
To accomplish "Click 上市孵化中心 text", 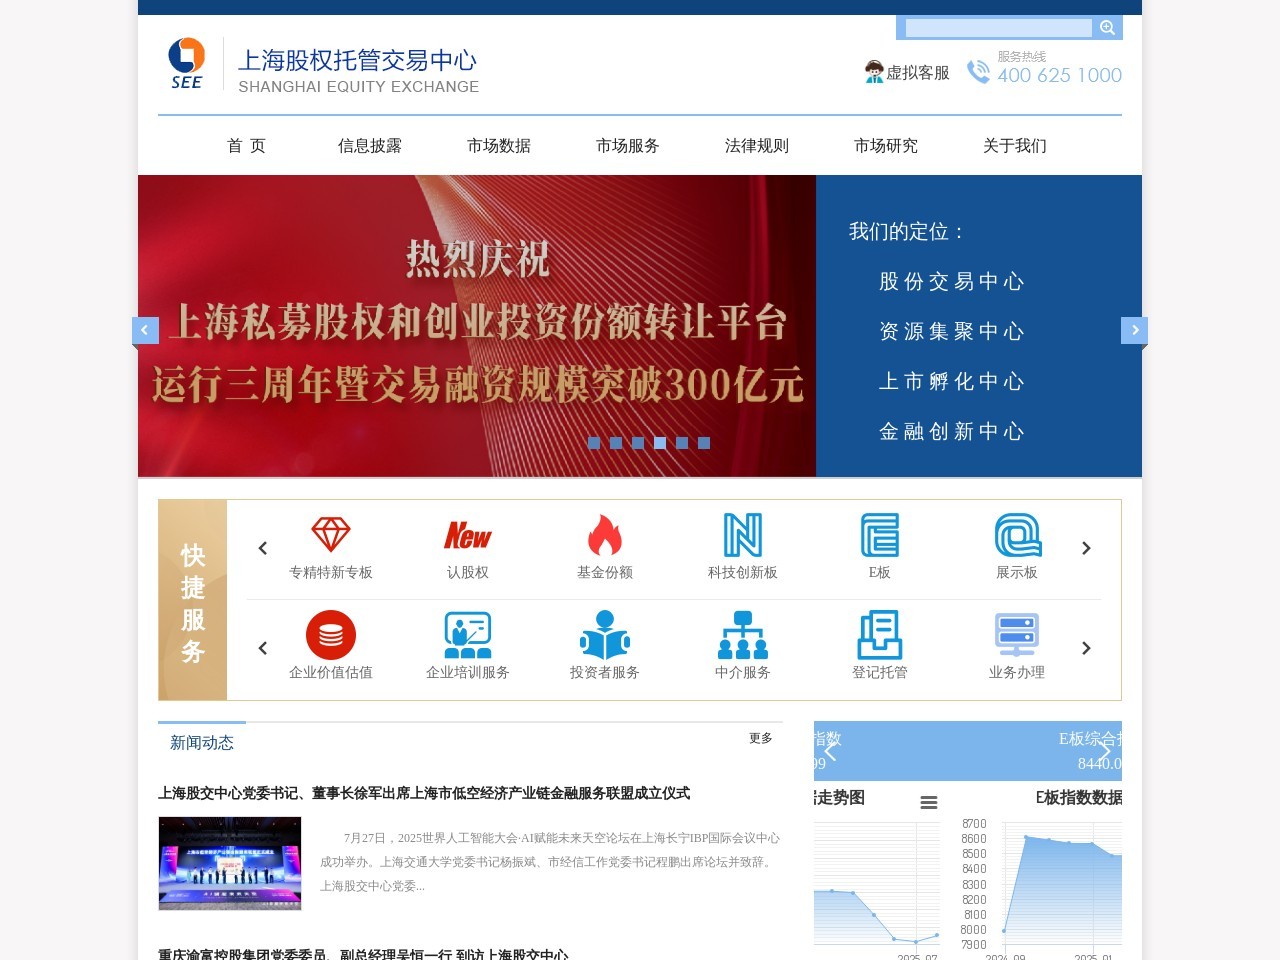I will click(x=952, y=381).
